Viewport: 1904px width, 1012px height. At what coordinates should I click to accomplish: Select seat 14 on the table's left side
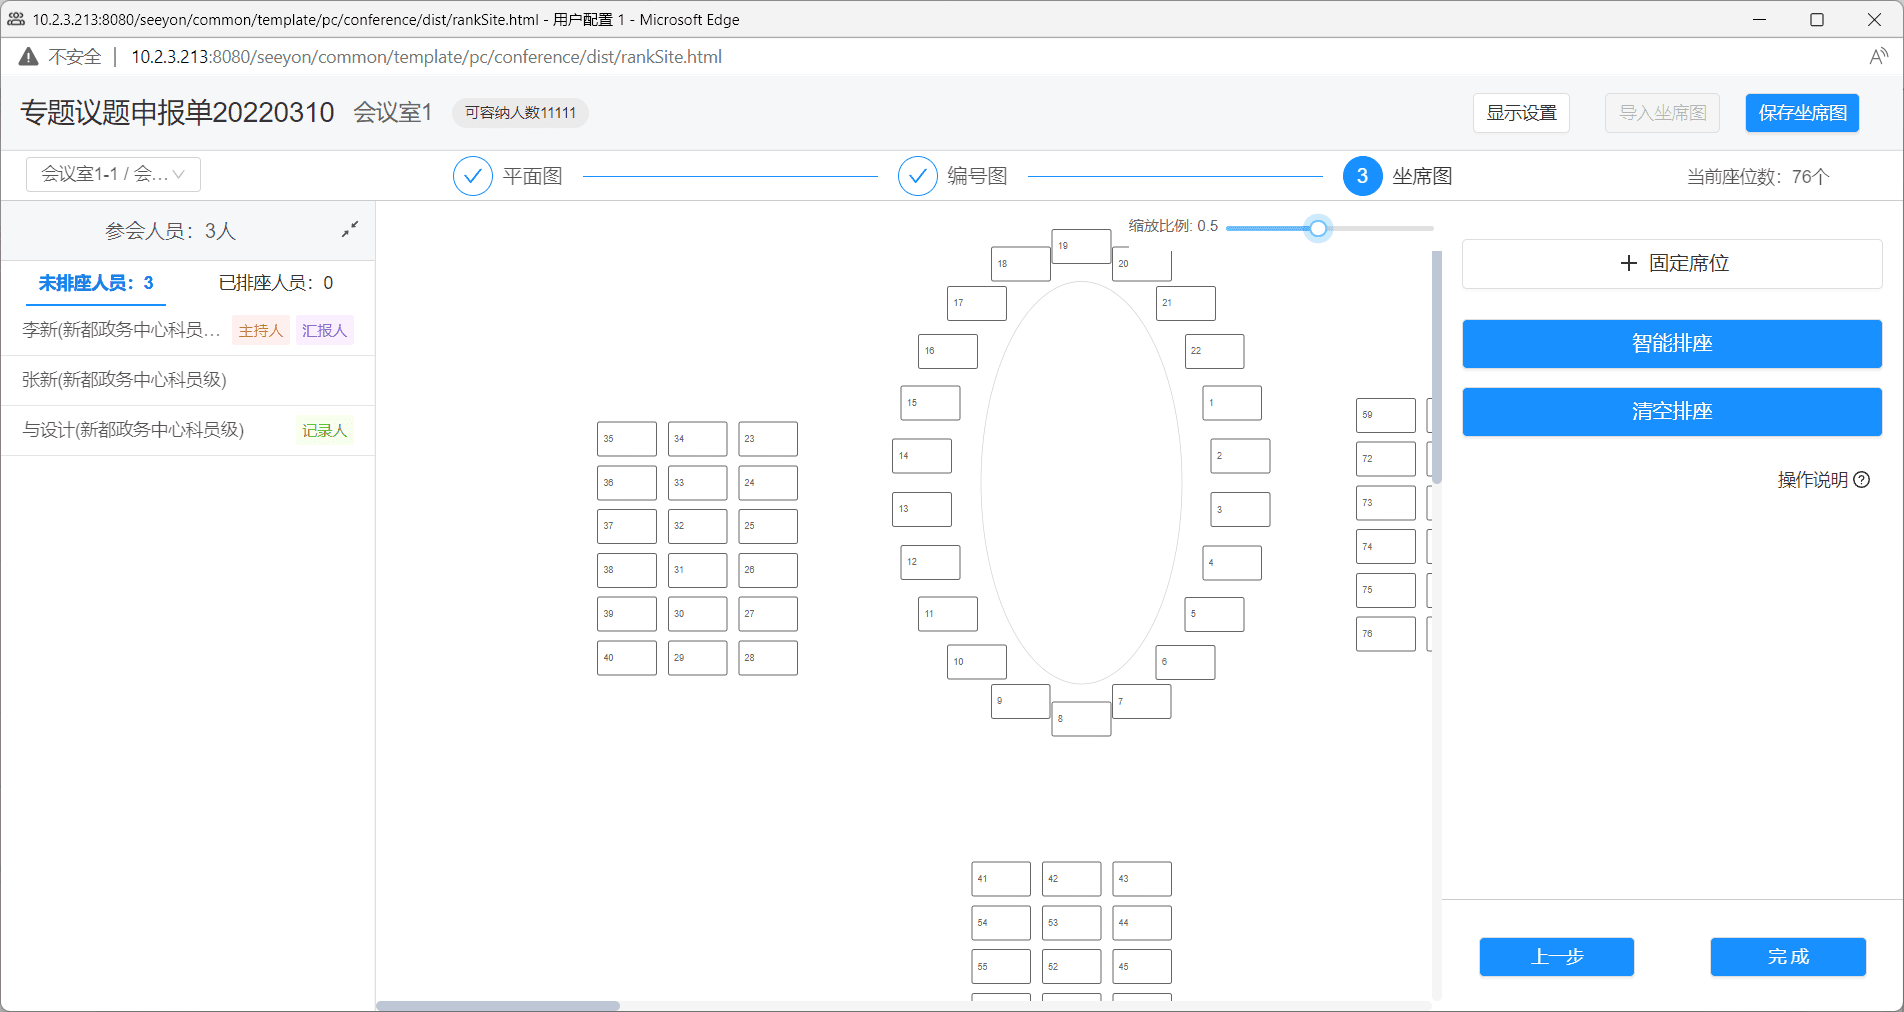pyautogui.click(x=922, y=456)
